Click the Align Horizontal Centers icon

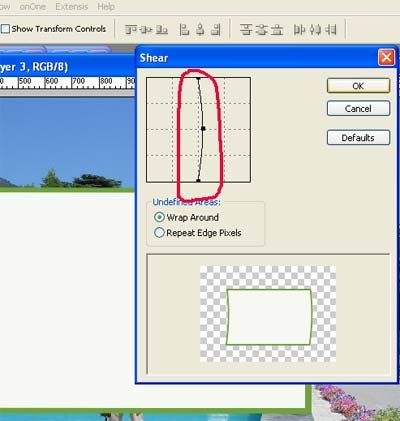click(x=200, y=30)
